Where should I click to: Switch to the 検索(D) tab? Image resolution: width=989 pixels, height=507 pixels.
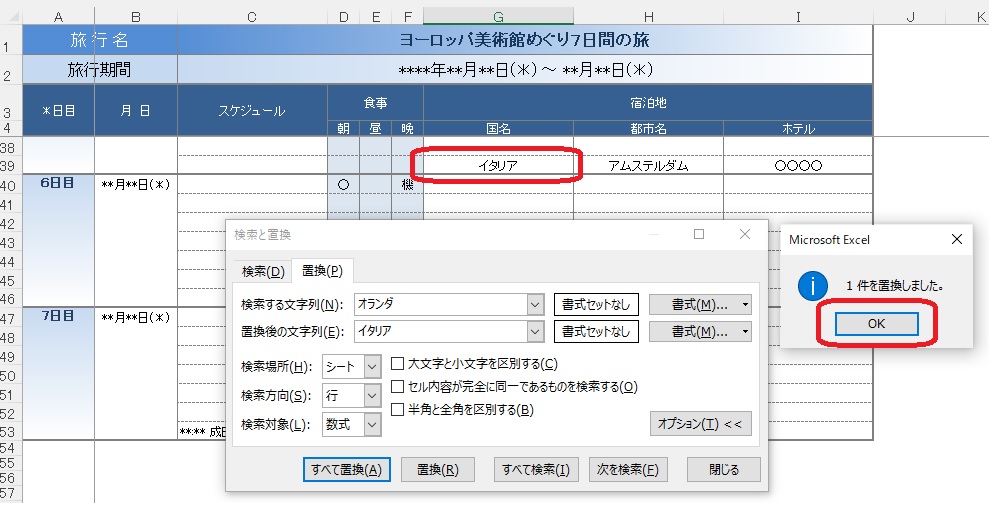[x=263, y=271]
